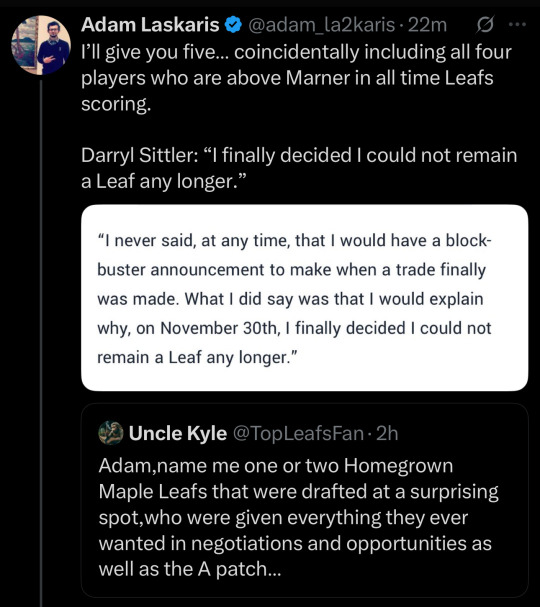Click the Adam Laskaris display name
The image size is (540, 607).
(x=150, y=25)
